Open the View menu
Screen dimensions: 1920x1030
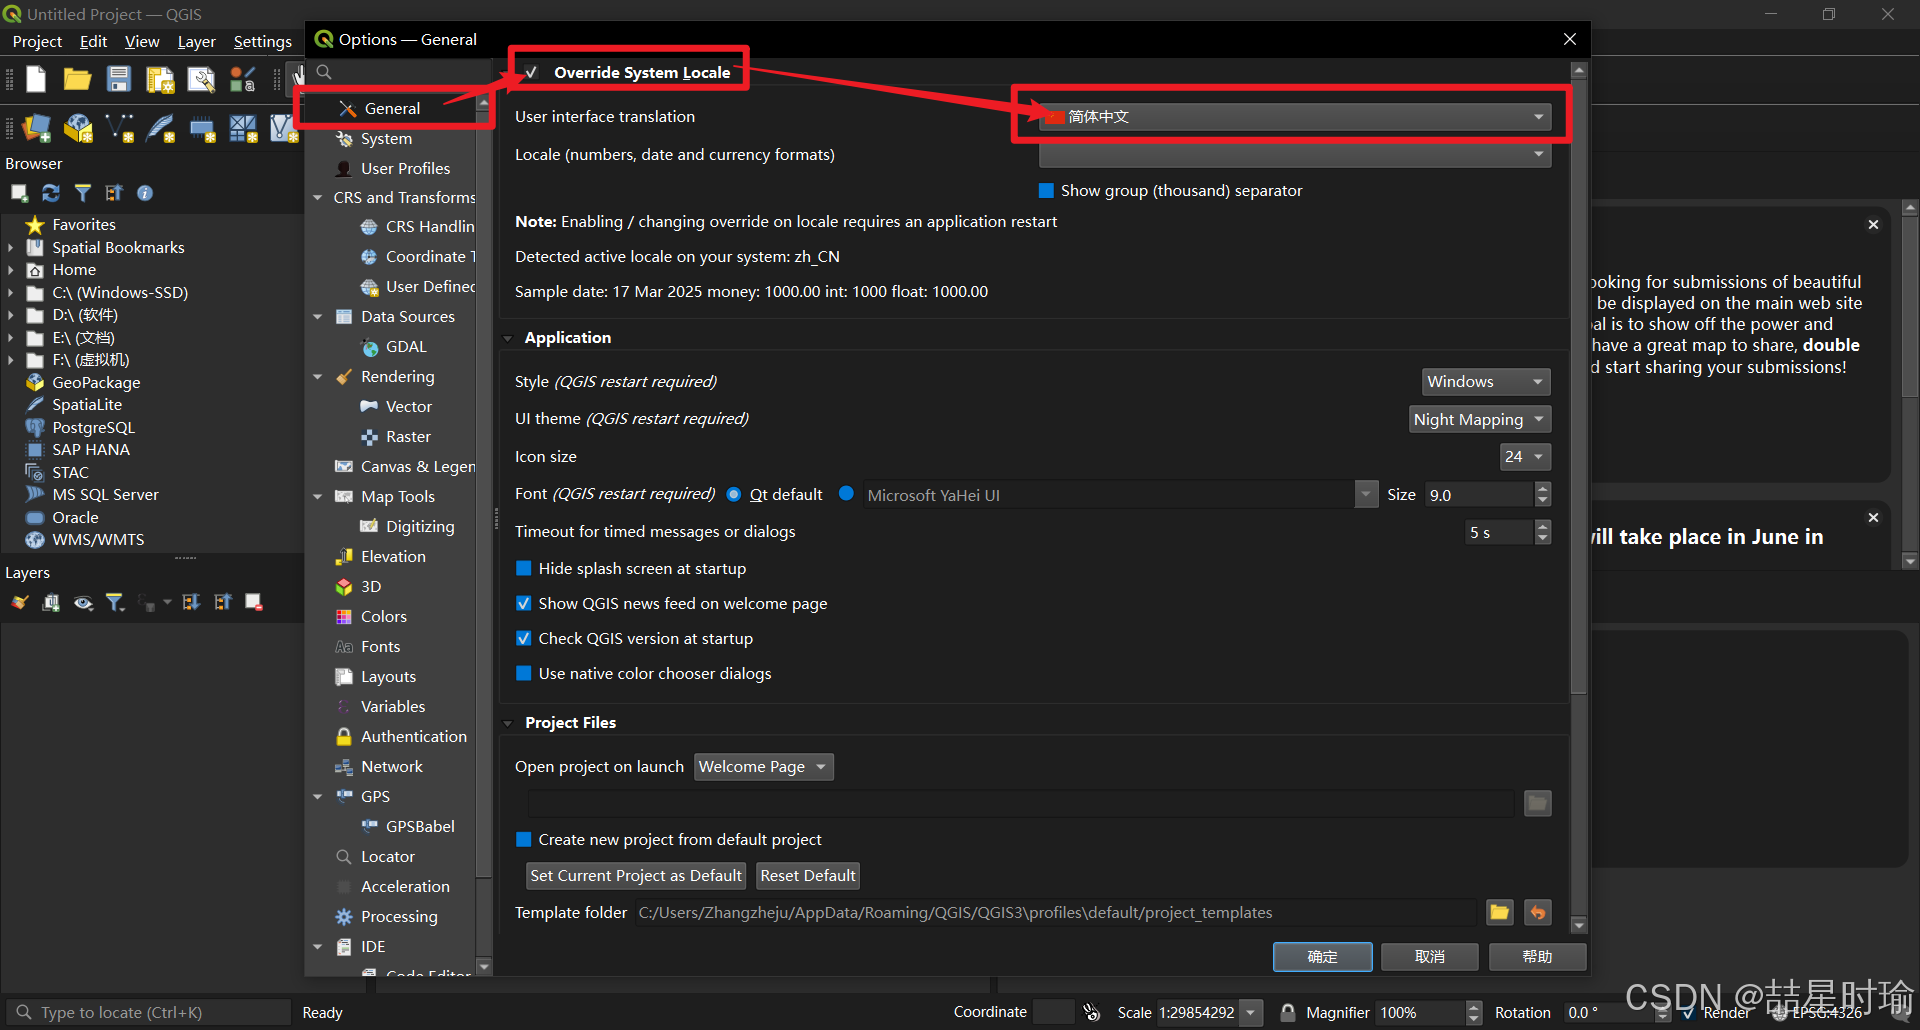tap(142, 41)
